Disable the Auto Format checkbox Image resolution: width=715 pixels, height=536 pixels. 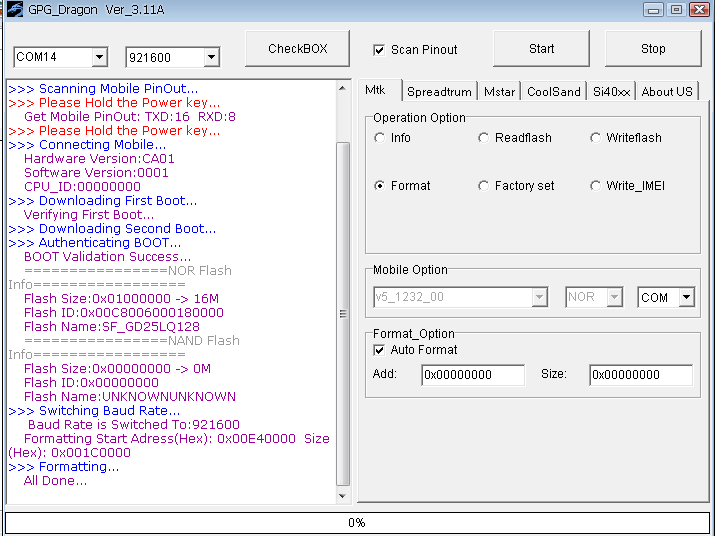[x=379, y=350]
